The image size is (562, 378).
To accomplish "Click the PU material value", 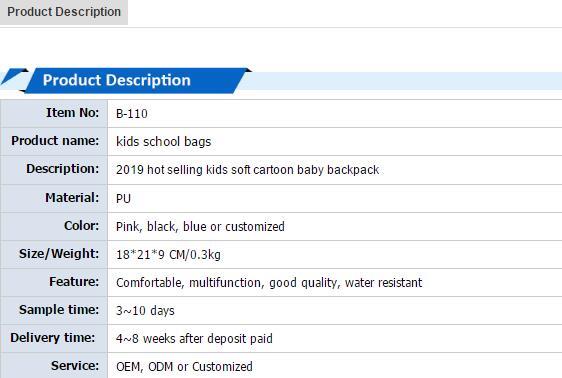I will coord(123,198).
